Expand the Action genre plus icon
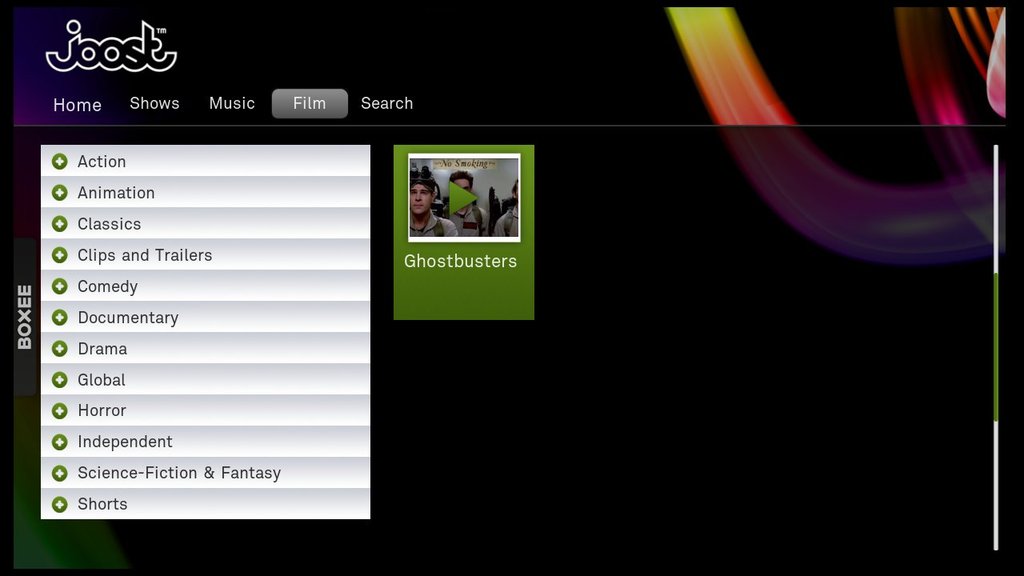This screenshot has width=1024, height=576. [59, 161]
